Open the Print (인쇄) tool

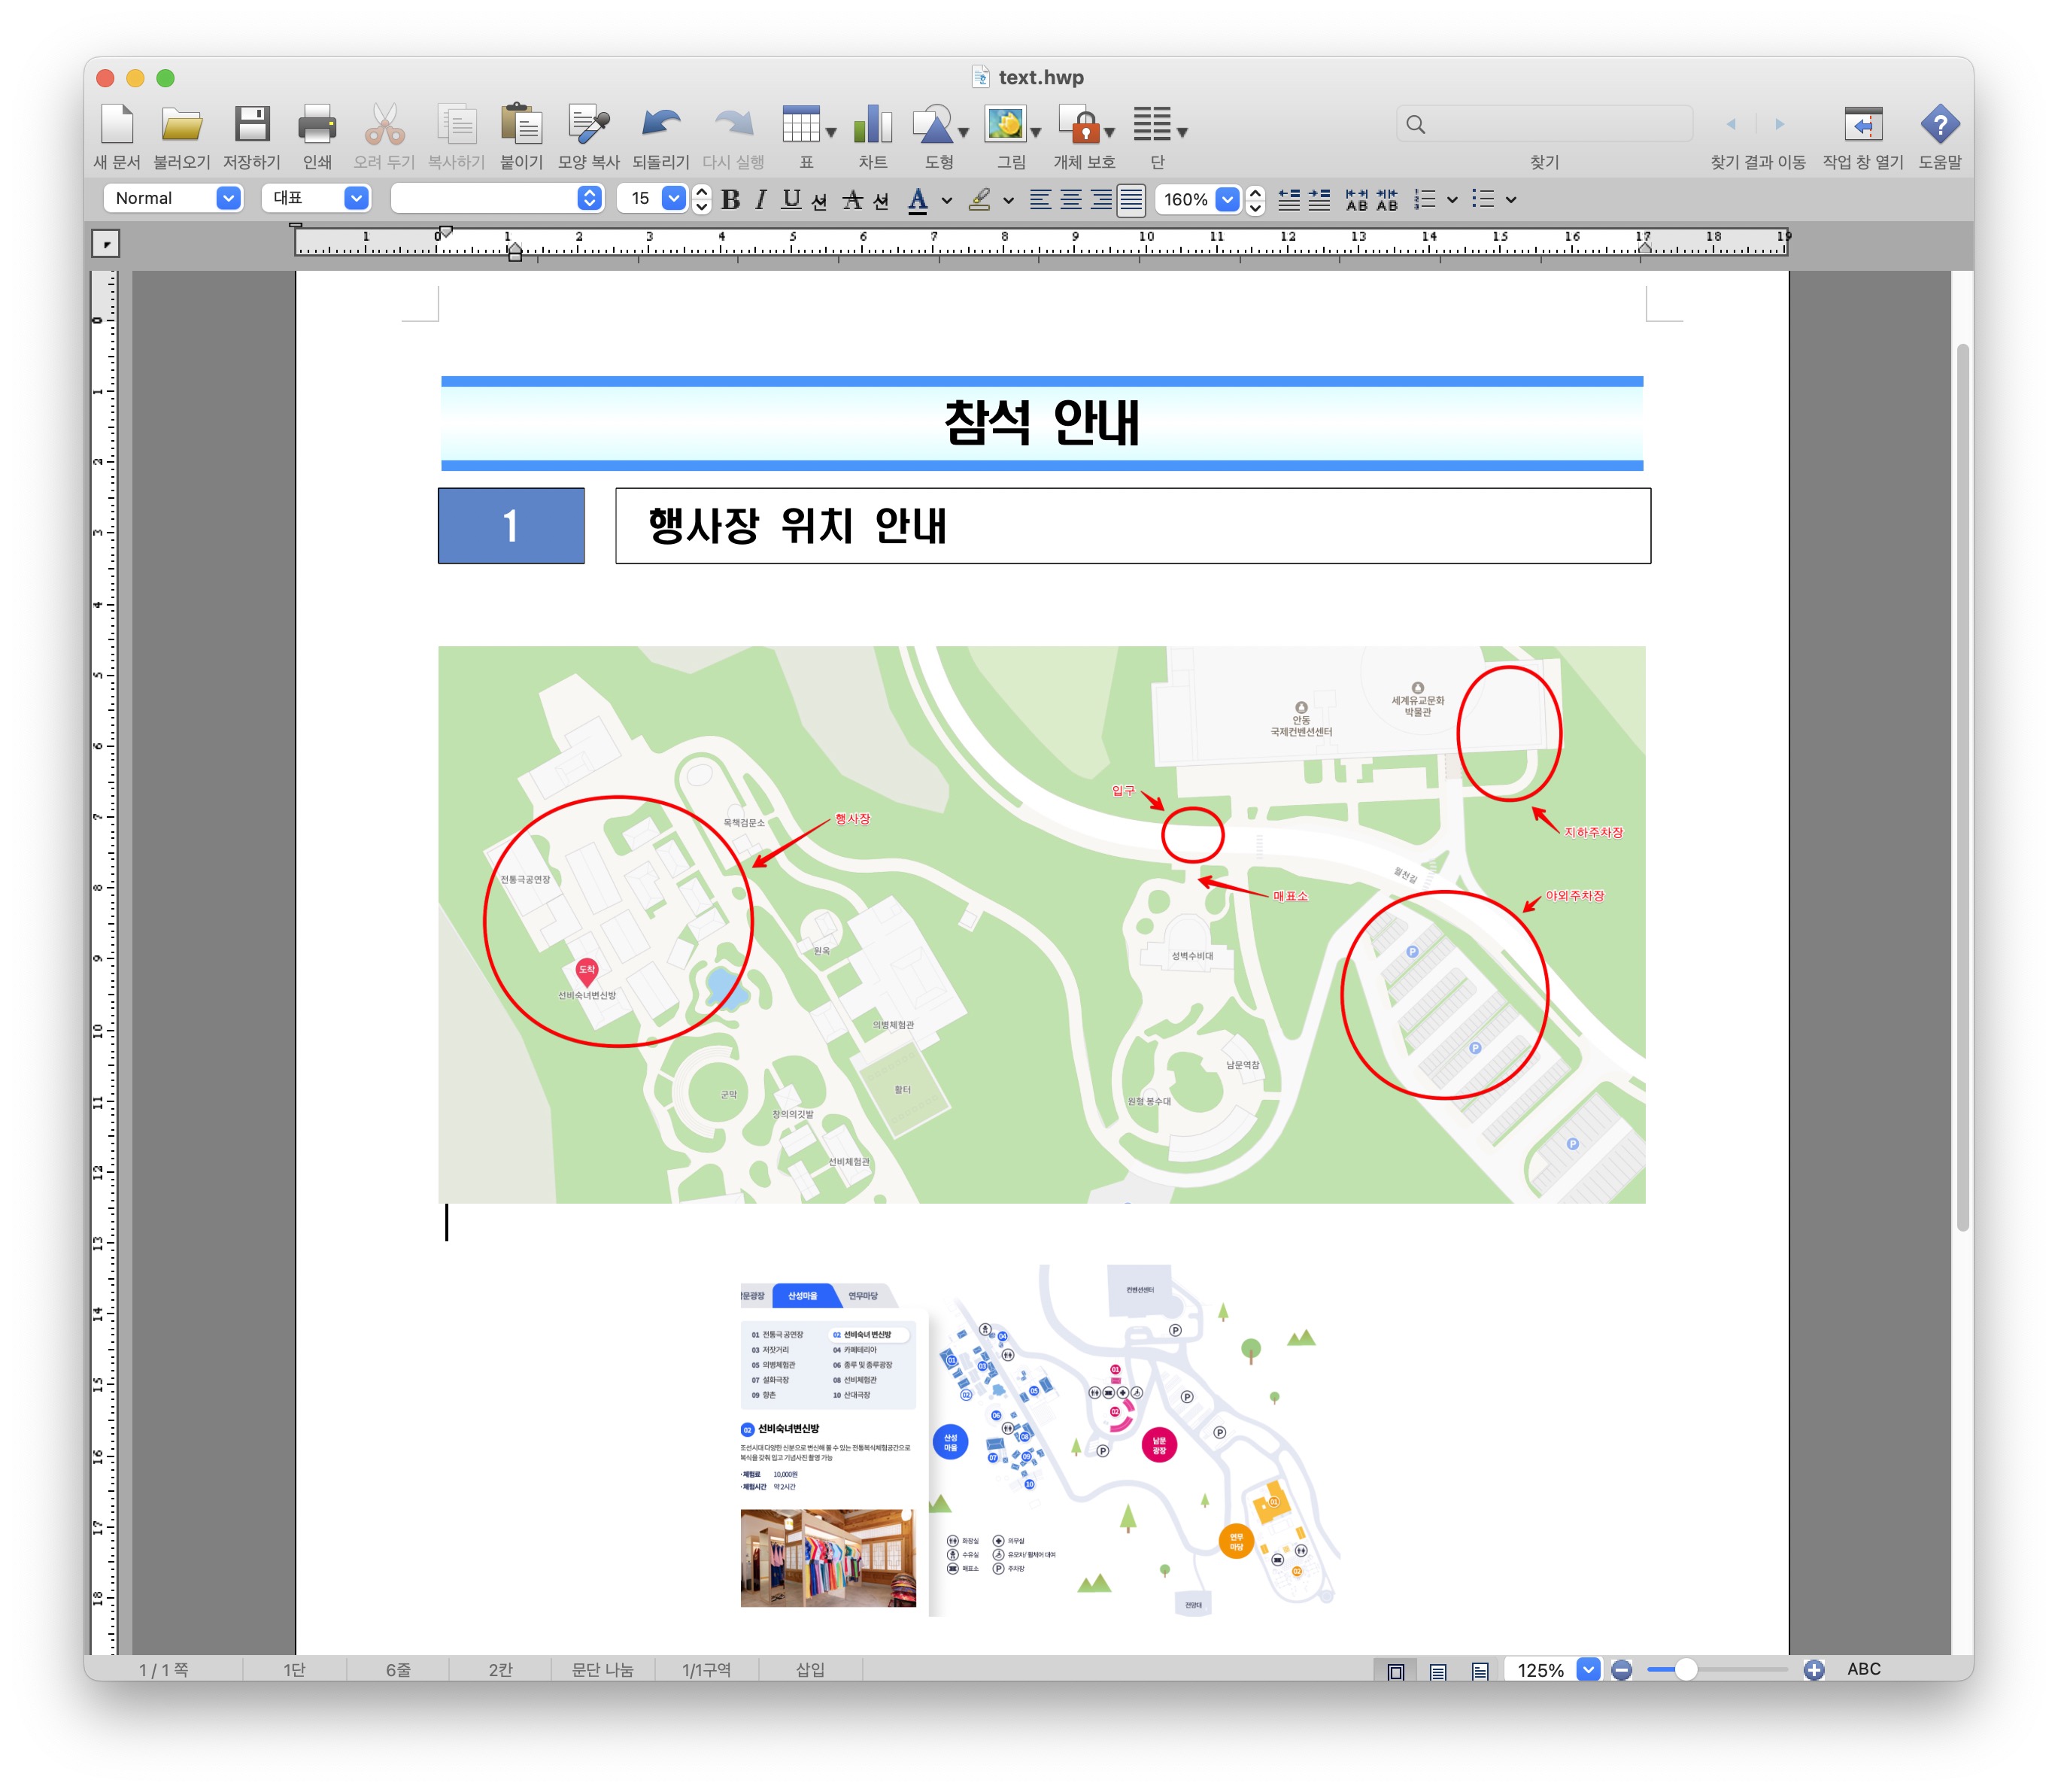coord(317,126)
